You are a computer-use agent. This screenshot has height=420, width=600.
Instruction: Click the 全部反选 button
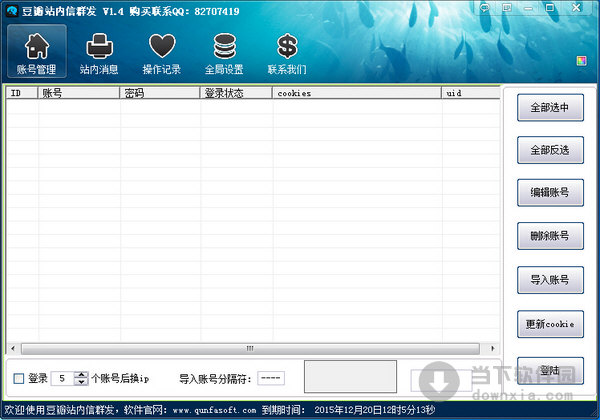(x=550, y=150)
